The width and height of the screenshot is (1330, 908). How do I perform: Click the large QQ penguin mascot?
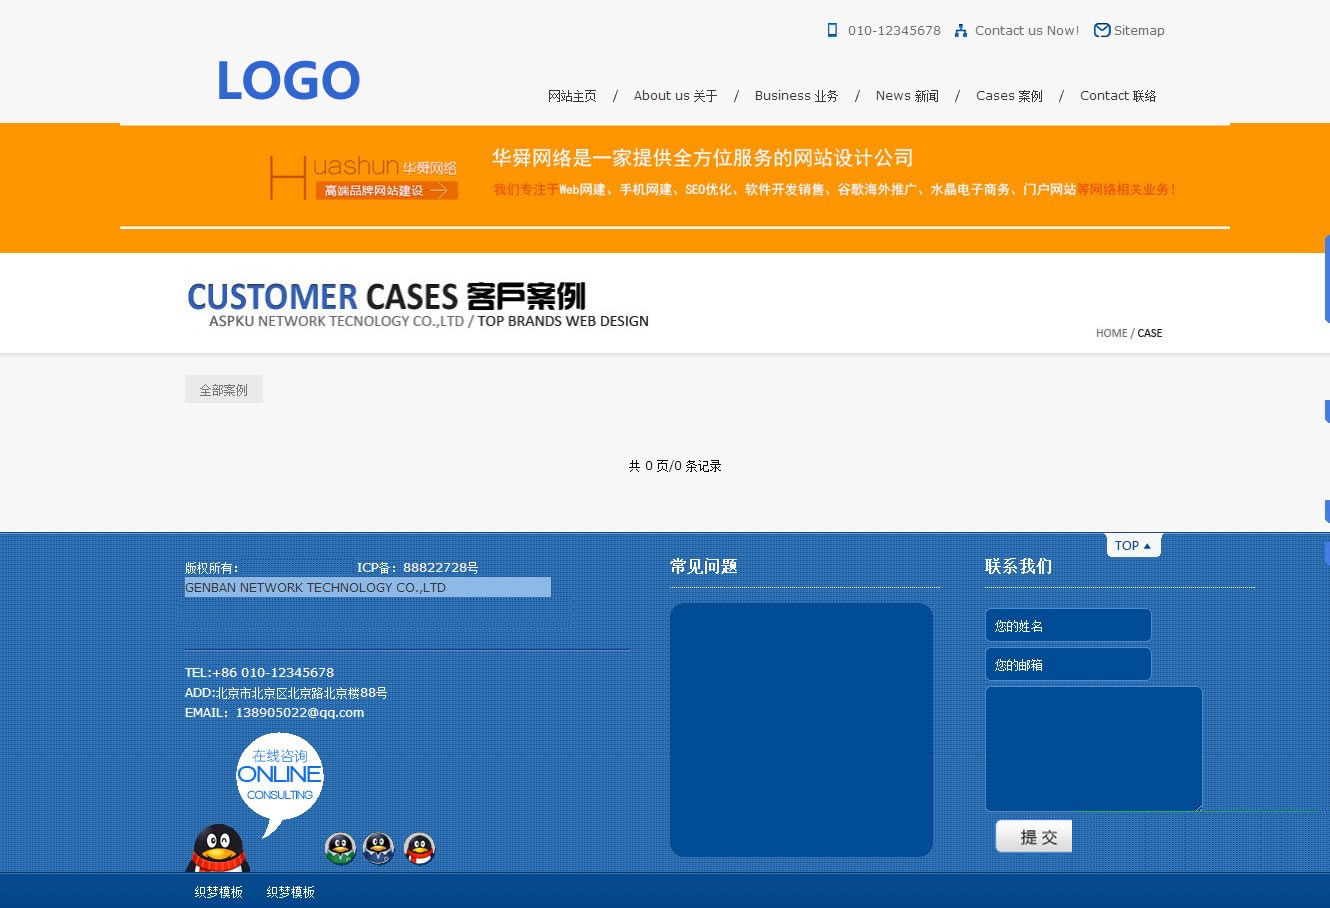pos(218,848)
